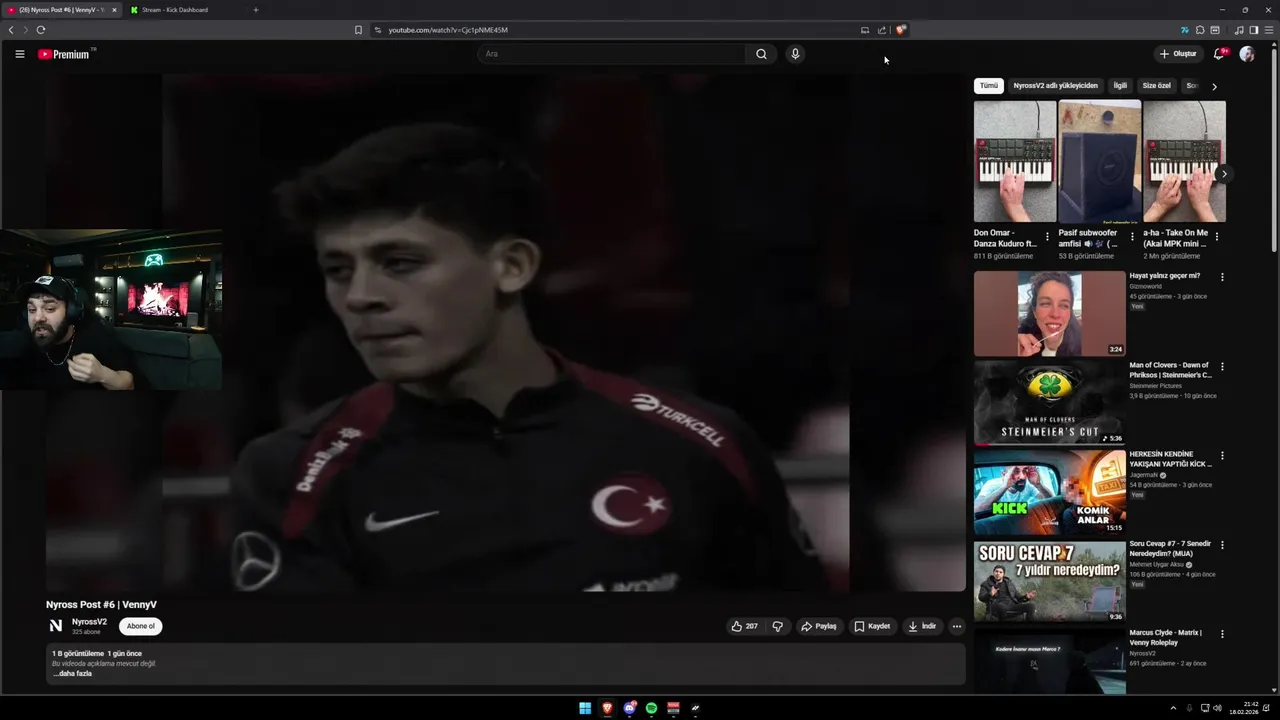Select NyrossV2 adlı yükleyiciden chip
The width and height of the screenshot is (1280, 720).
click(1055, 86)
